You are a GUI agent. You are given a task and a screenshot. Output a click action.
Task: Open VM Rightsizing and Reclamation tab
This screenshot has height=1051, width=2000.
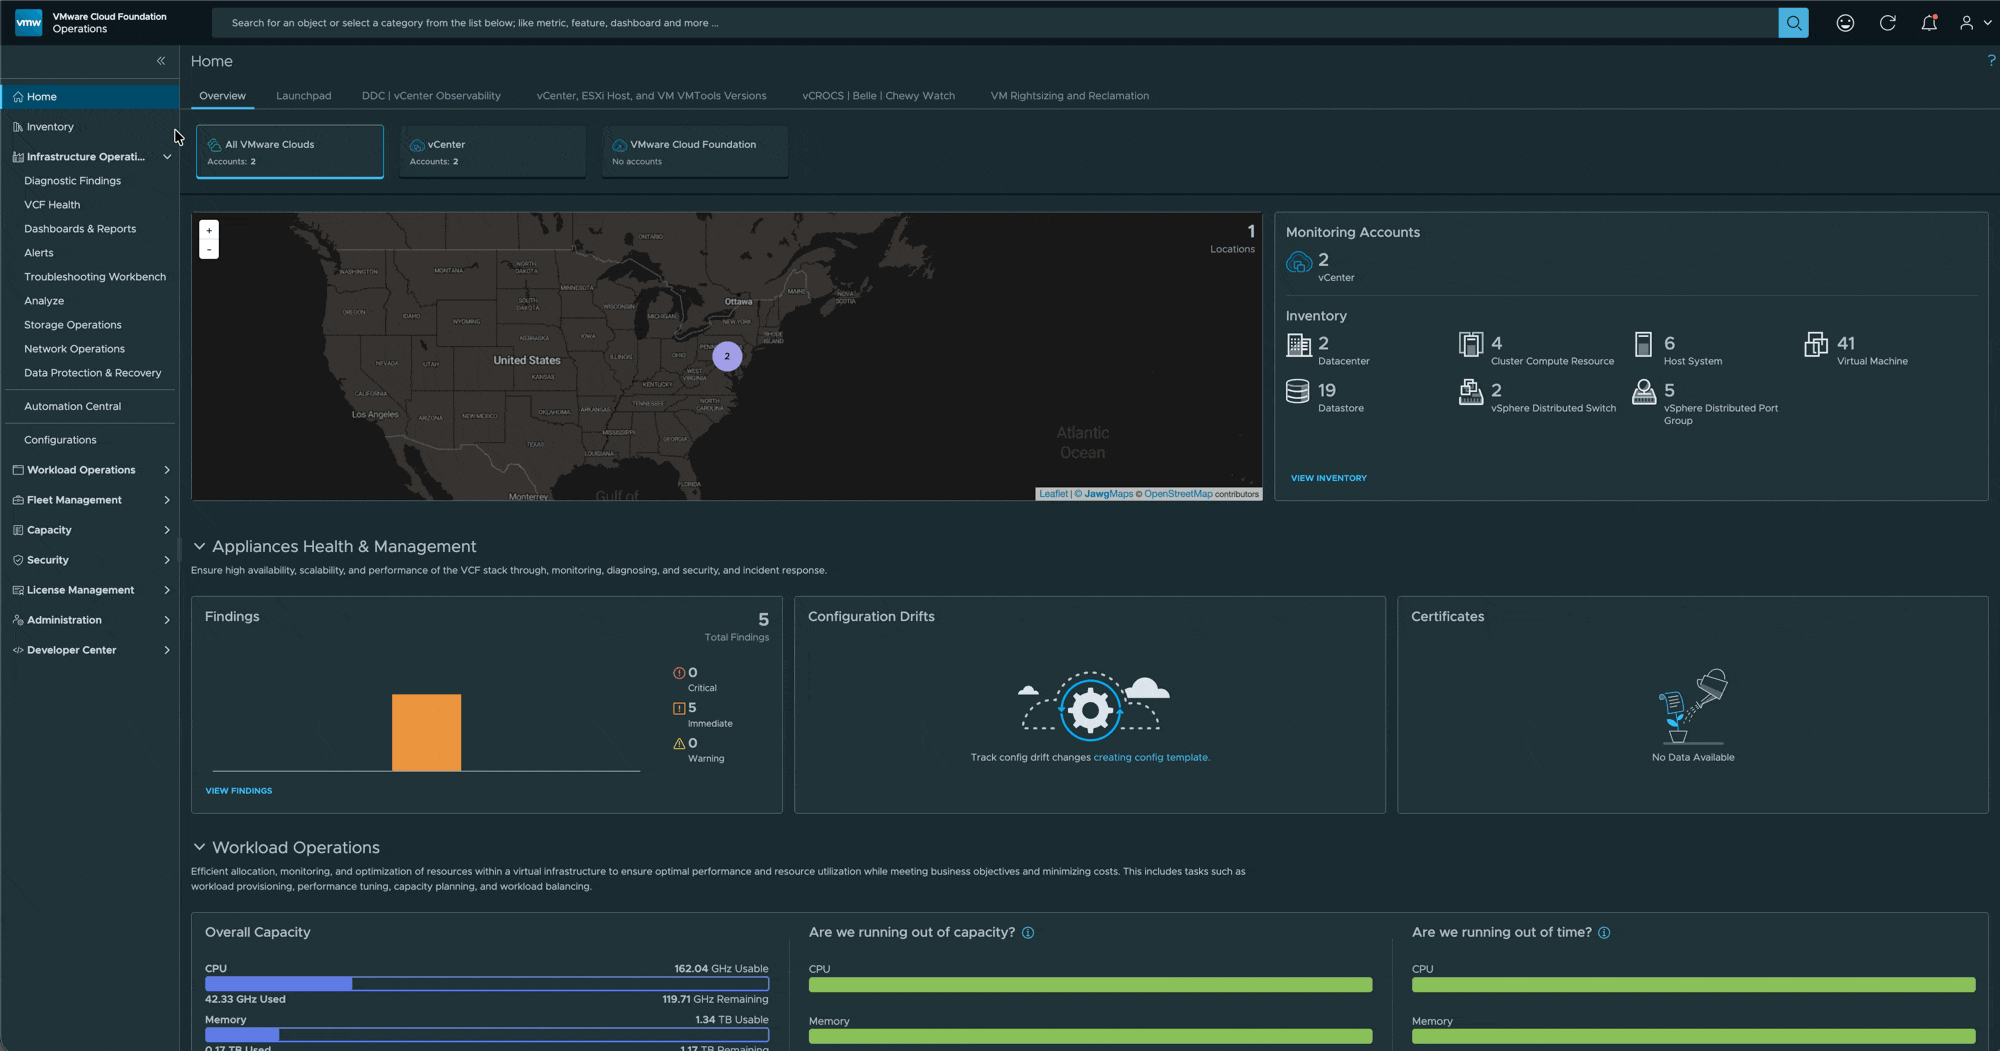point(1069,96)
